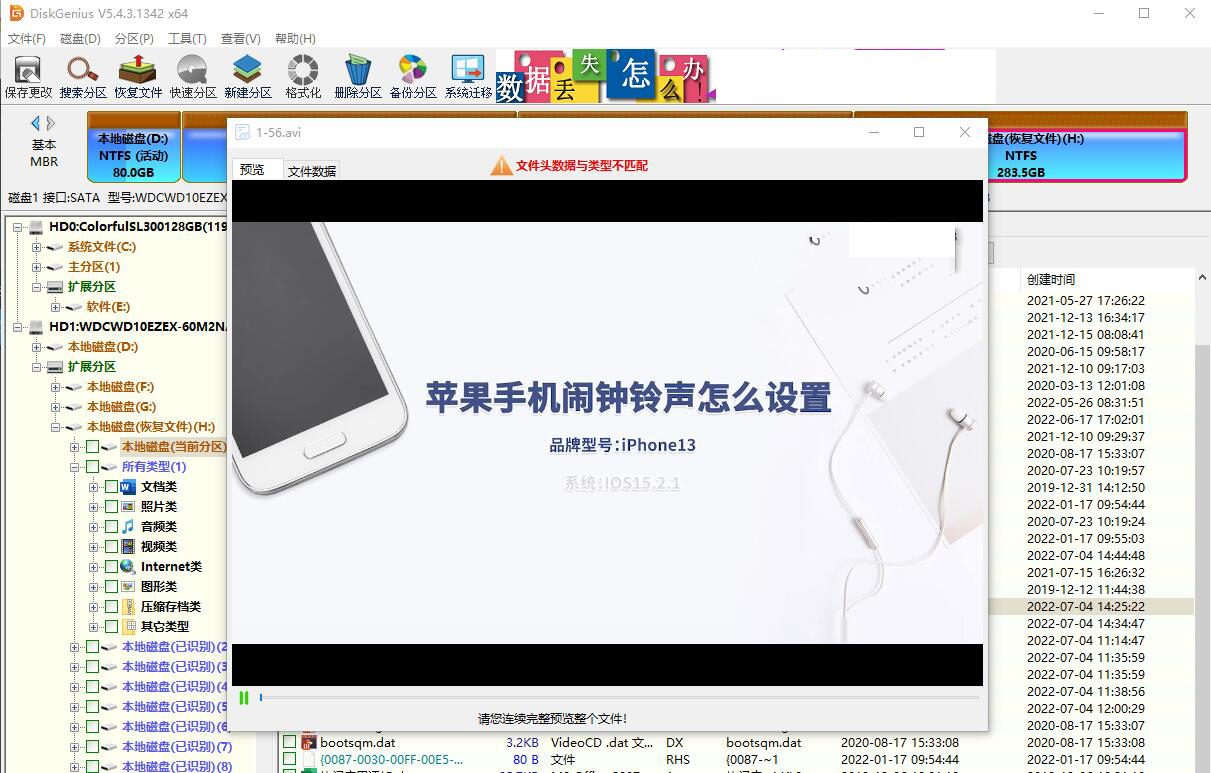Select the film icon beside 视频类

pos(128,547)
